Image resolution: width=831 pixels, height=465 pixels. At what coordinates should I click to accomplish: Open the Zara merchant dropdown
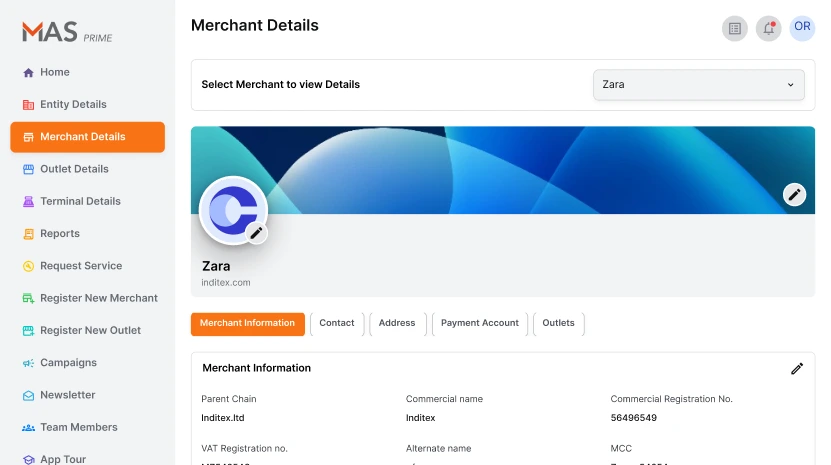[x=698, y=85]
